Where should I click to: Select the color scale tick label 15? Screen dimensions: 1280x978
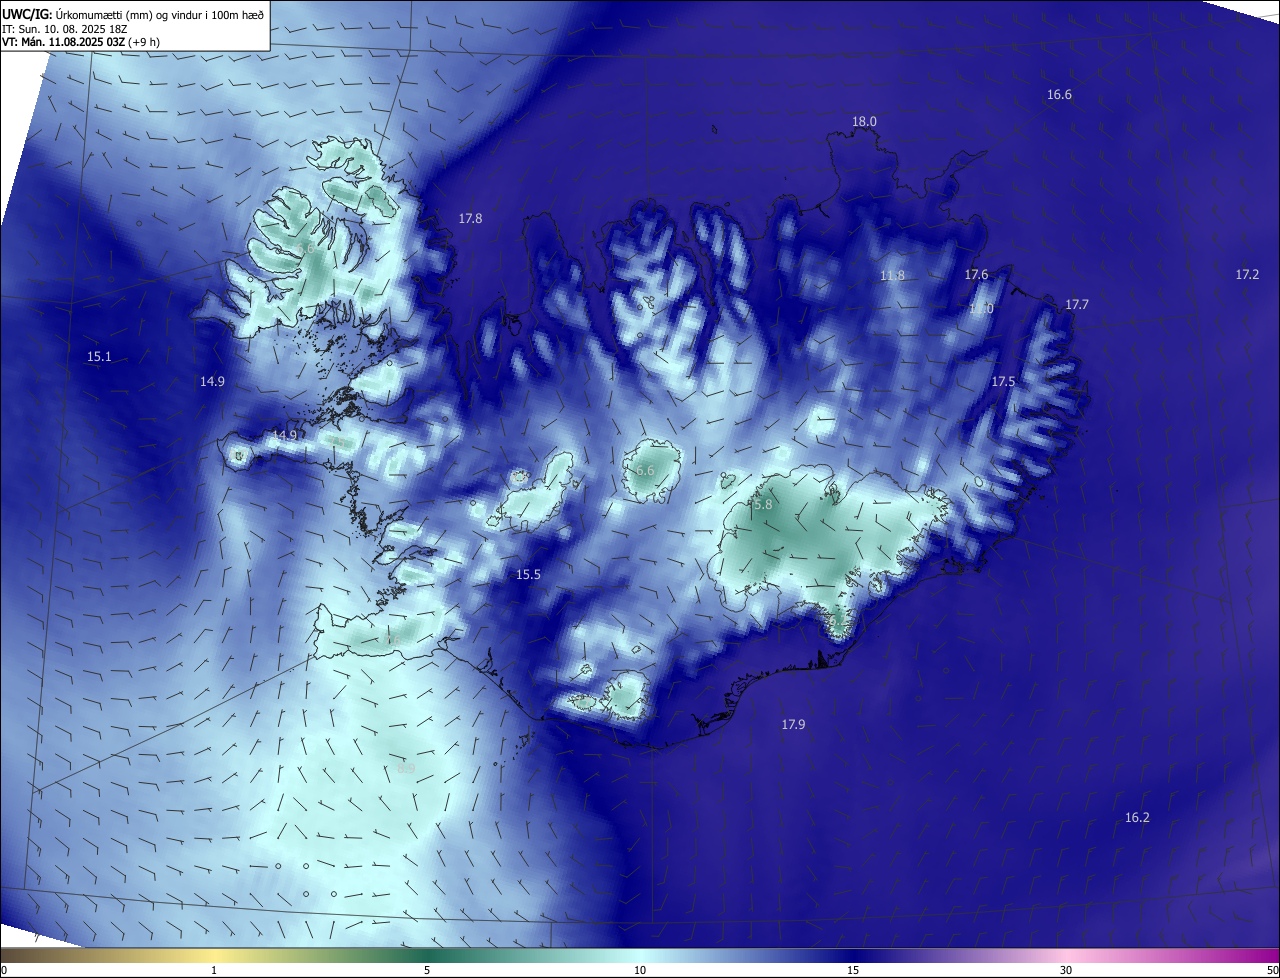tap(853, 971)
